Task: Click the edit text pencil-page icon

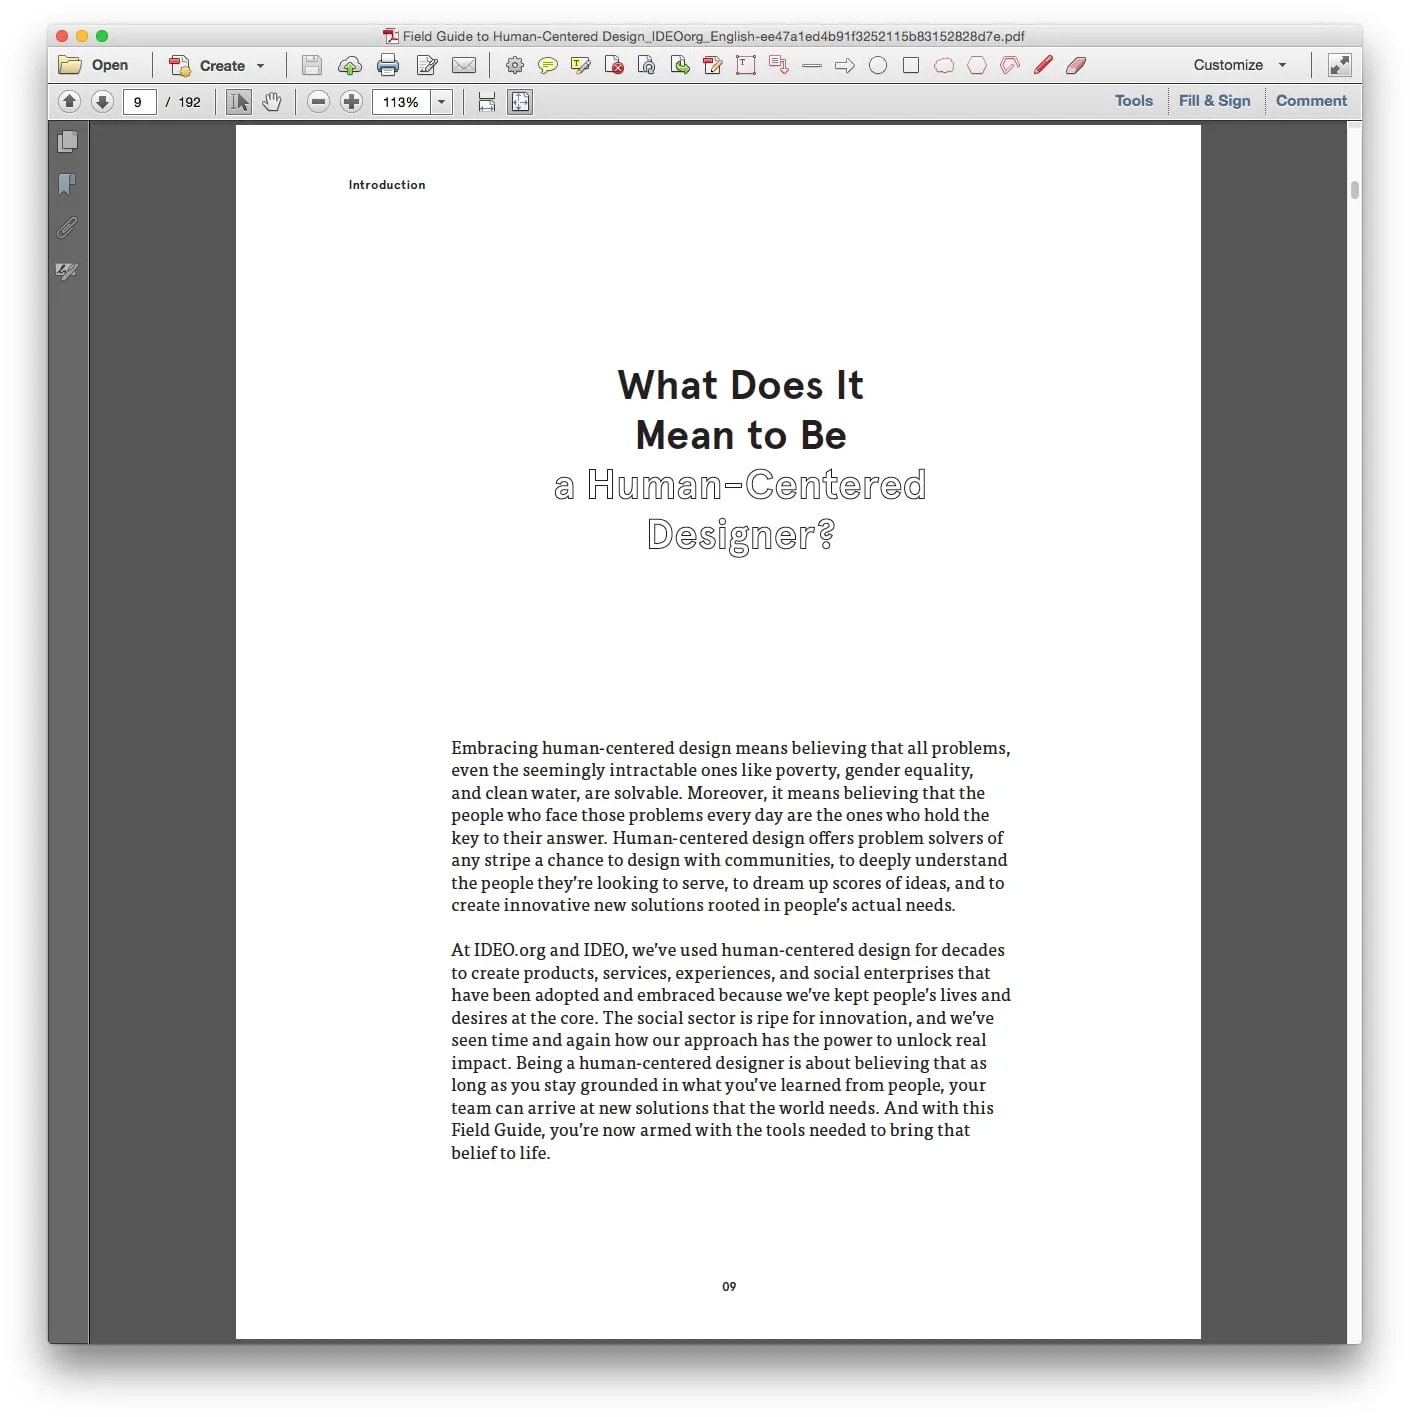Action: coord(427,65)
